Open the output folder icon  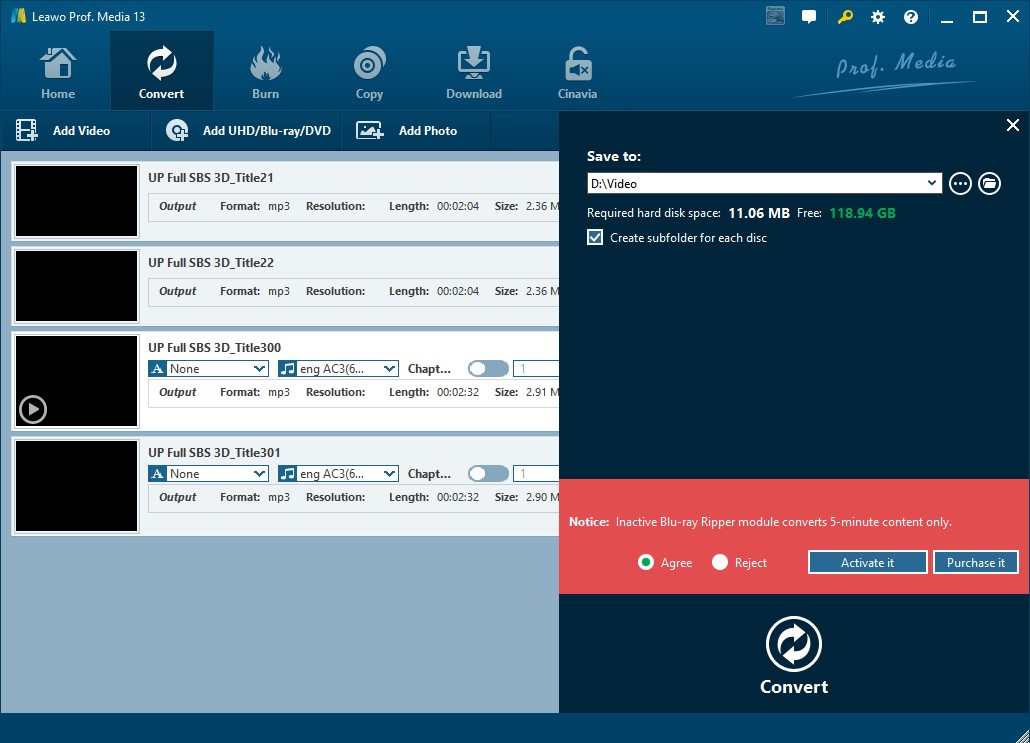pyautogui.click(x=989, y=184)
